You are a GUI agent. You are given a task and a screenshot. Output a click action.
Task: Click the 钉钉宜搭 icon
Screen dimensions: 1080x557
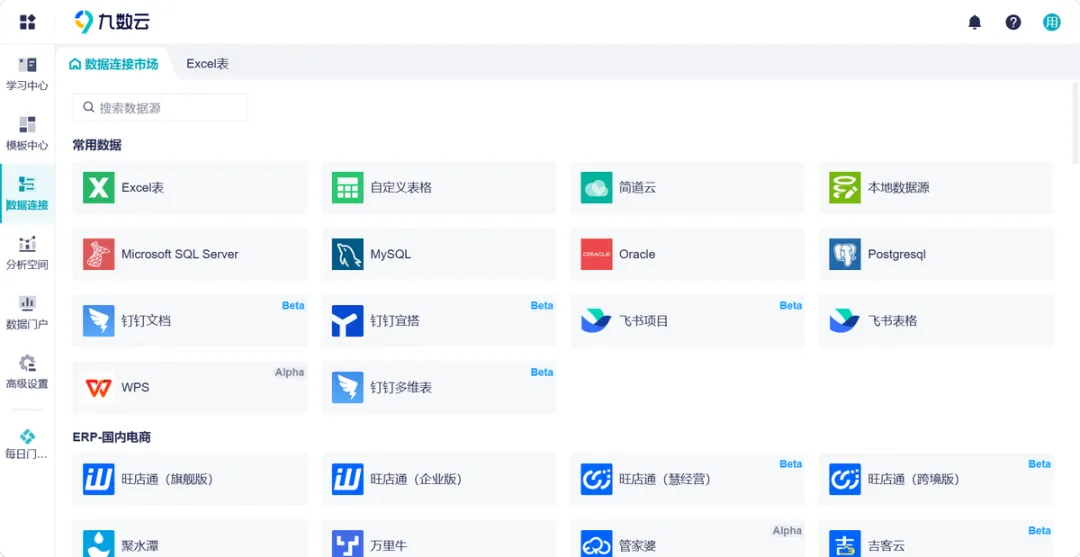tap(347, 321)
